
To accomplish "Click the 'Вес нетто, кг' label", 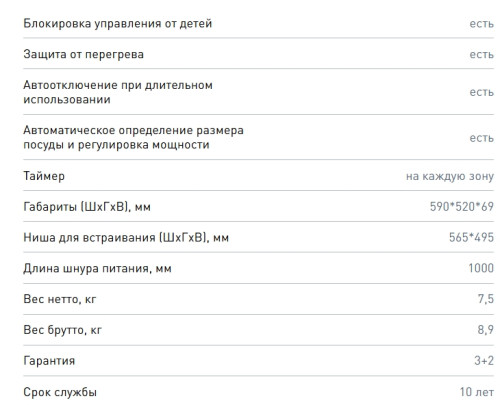I will pos(60,299).
